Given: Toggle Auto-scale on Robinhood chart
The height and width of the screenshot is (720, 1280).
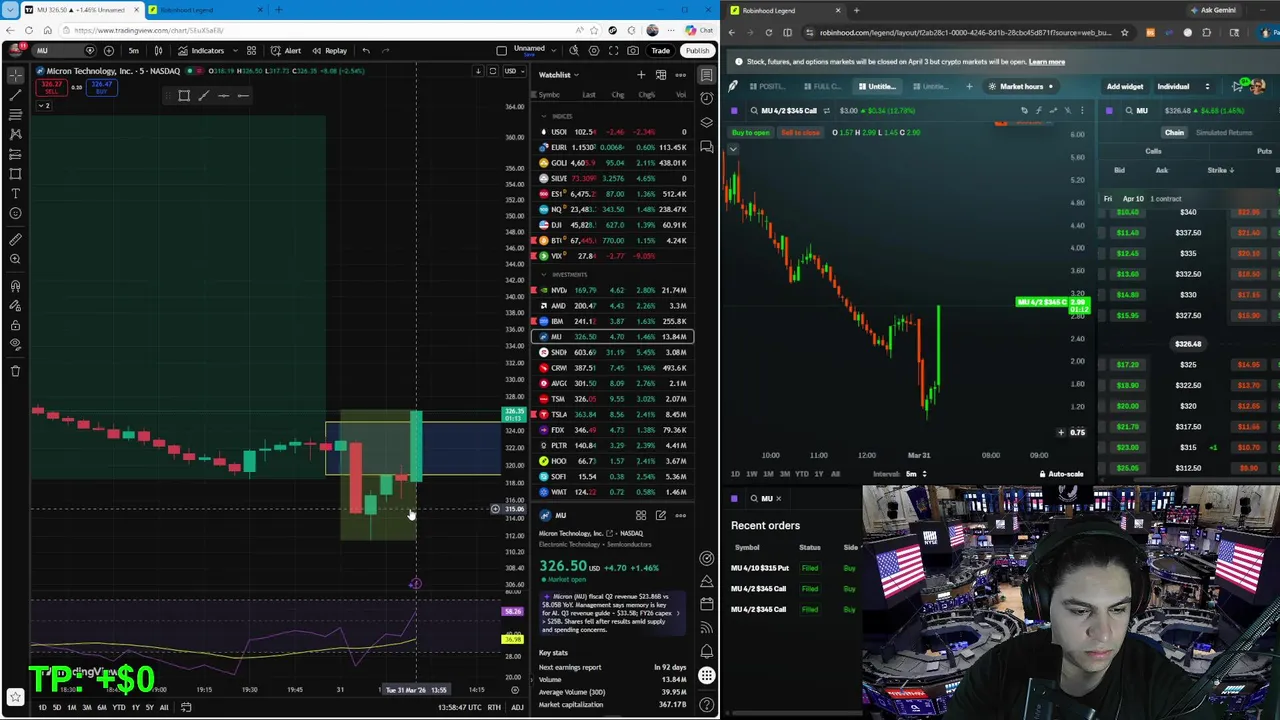Looking at the screenshot, I should (x=1061, y=474).
